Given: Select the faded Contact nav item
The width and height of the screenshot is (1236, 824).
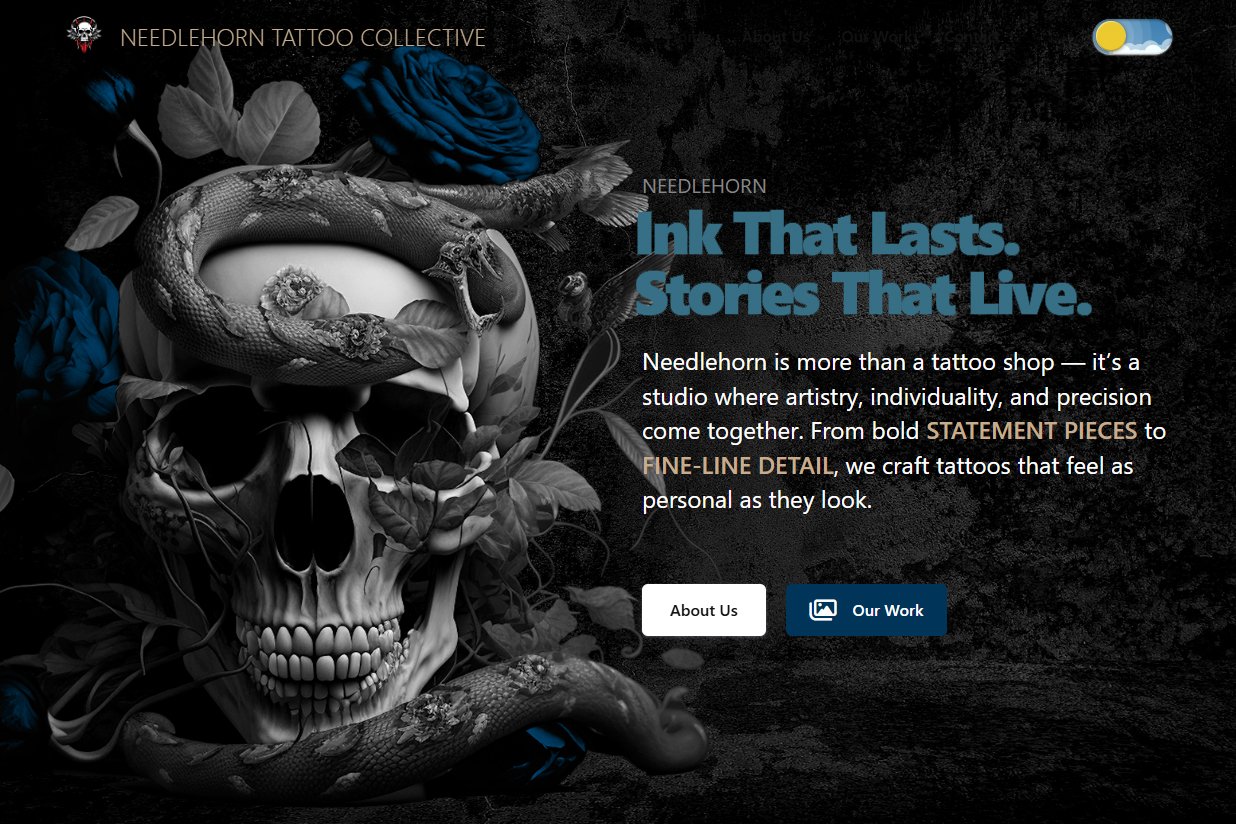Looking at the screenshot, I should pos(971,37).
